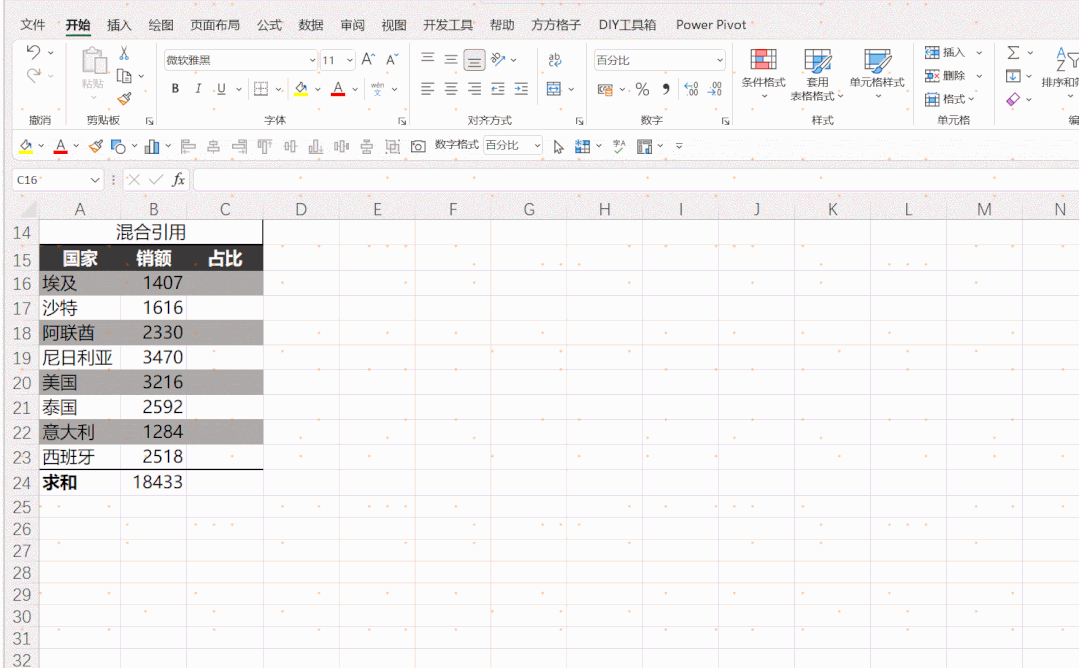1079x668 pixels.
Task: Switch to the Power Pivot tab
Action: click(x=711, y=25)
